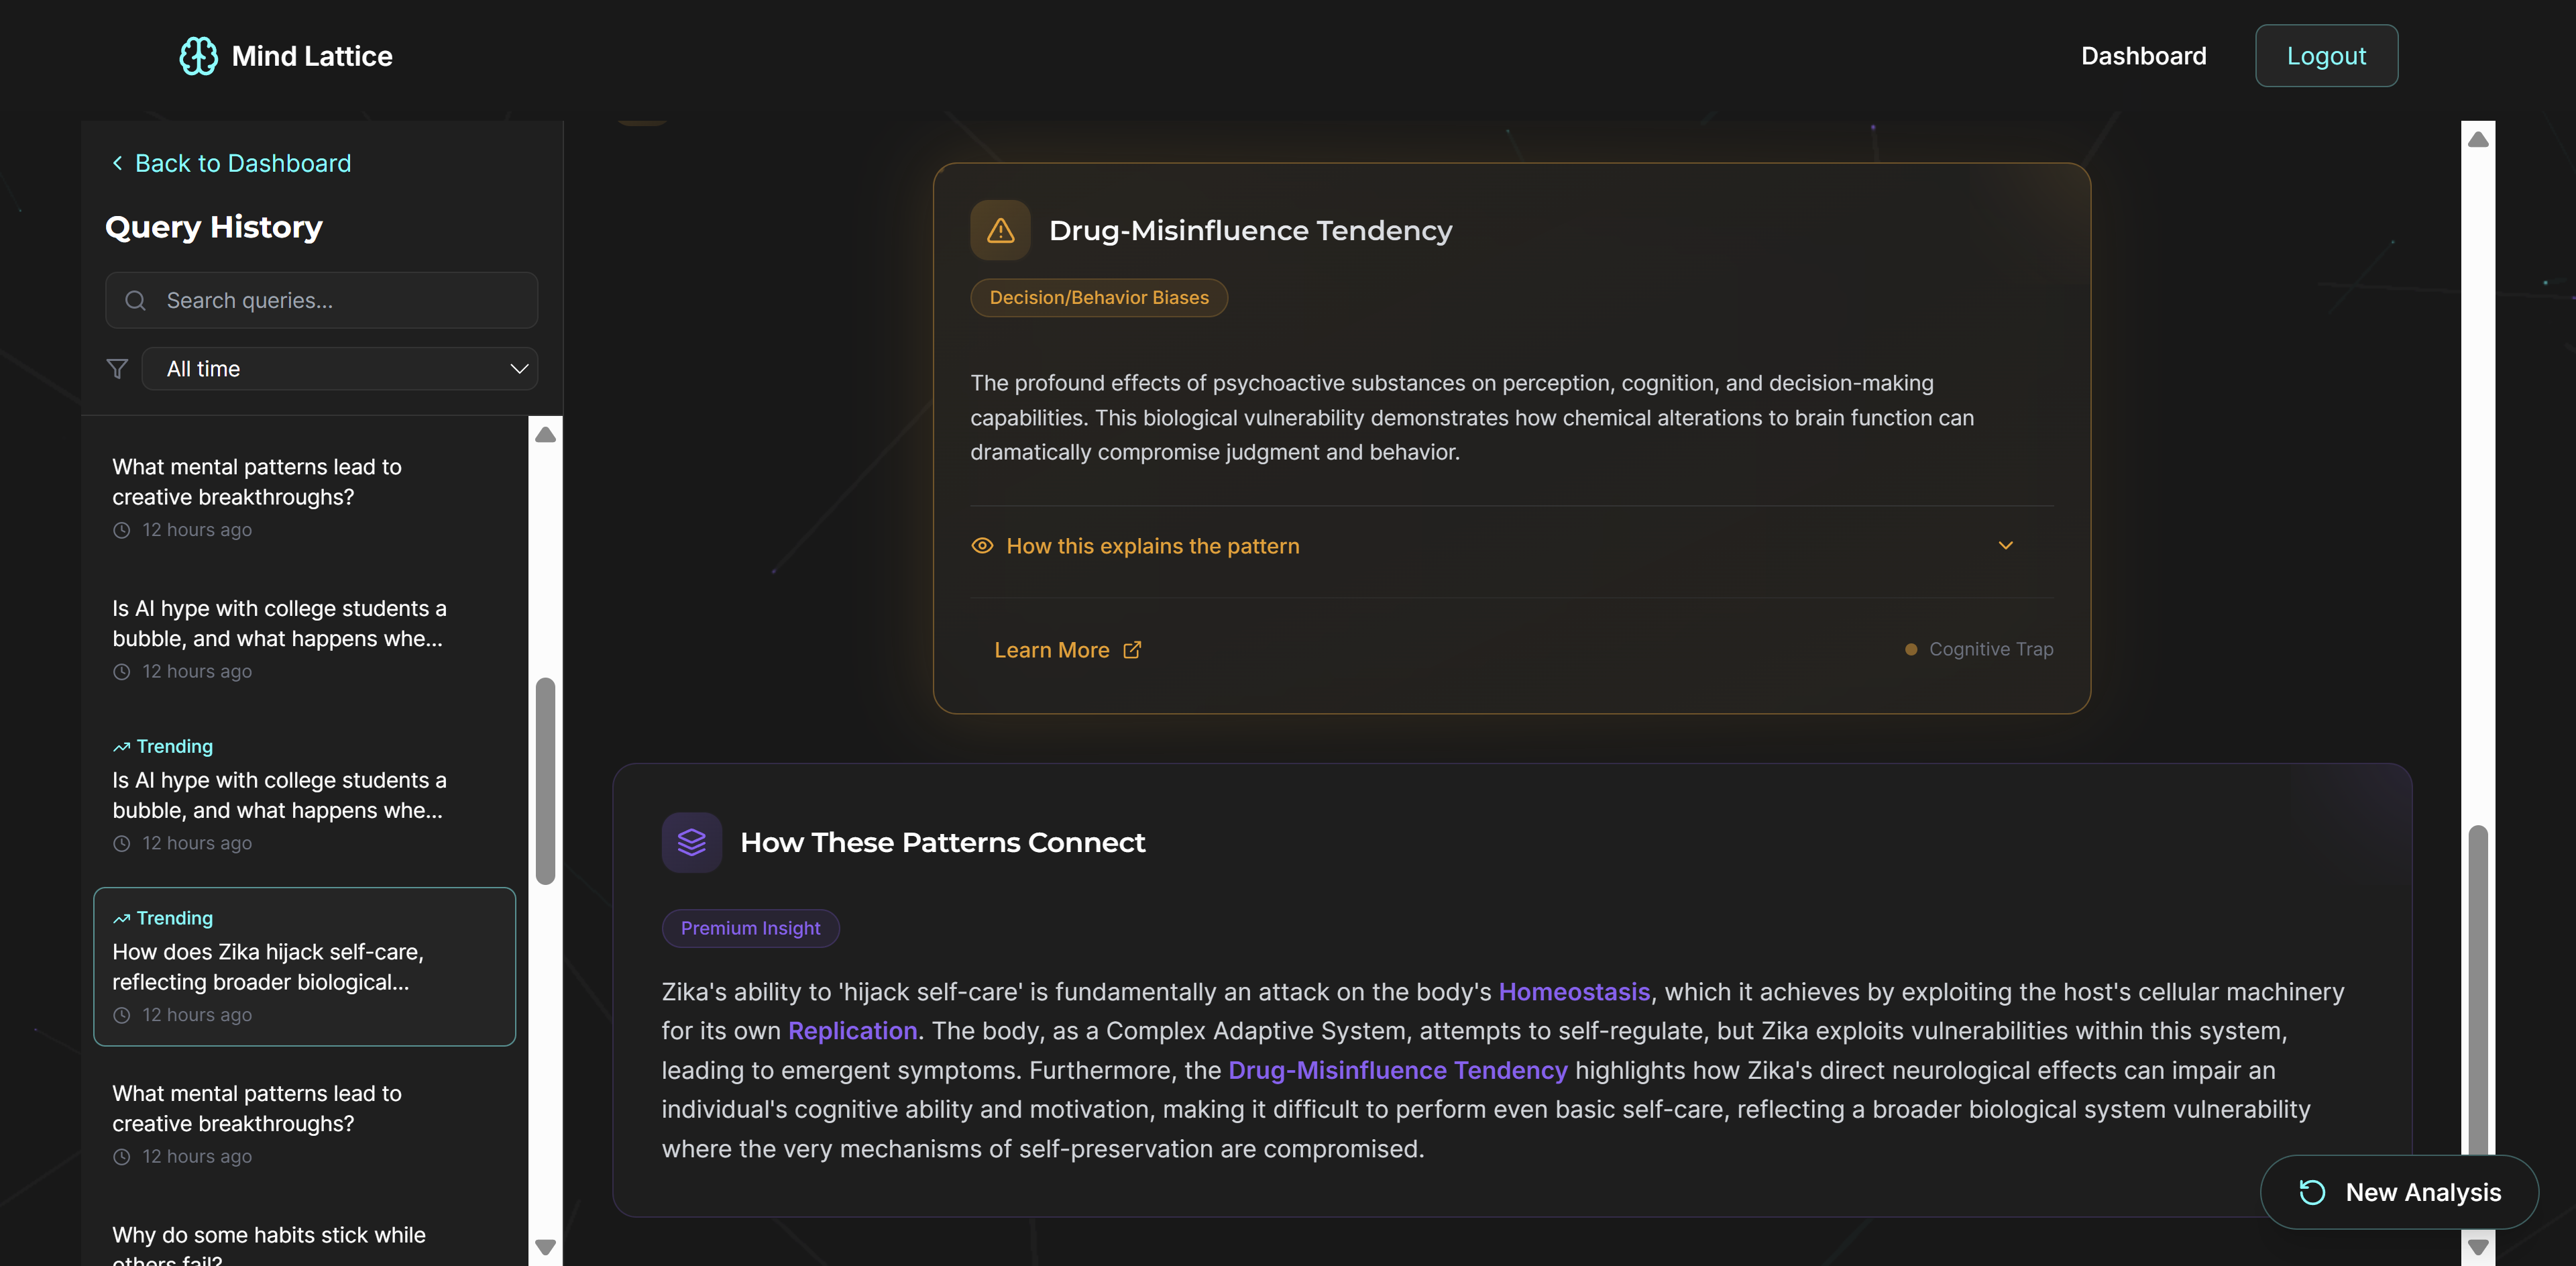Follow the Replication link
The image size is (2576, 1266).
tap(852, 1031)
